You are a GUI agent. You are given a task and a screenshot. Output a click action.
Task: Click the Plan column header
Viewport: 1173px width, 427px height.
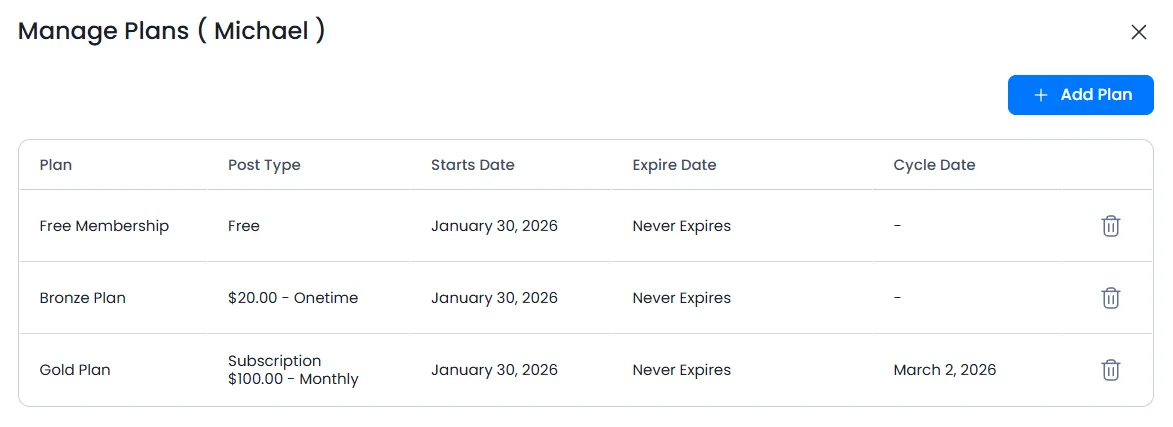pos(56,165)
